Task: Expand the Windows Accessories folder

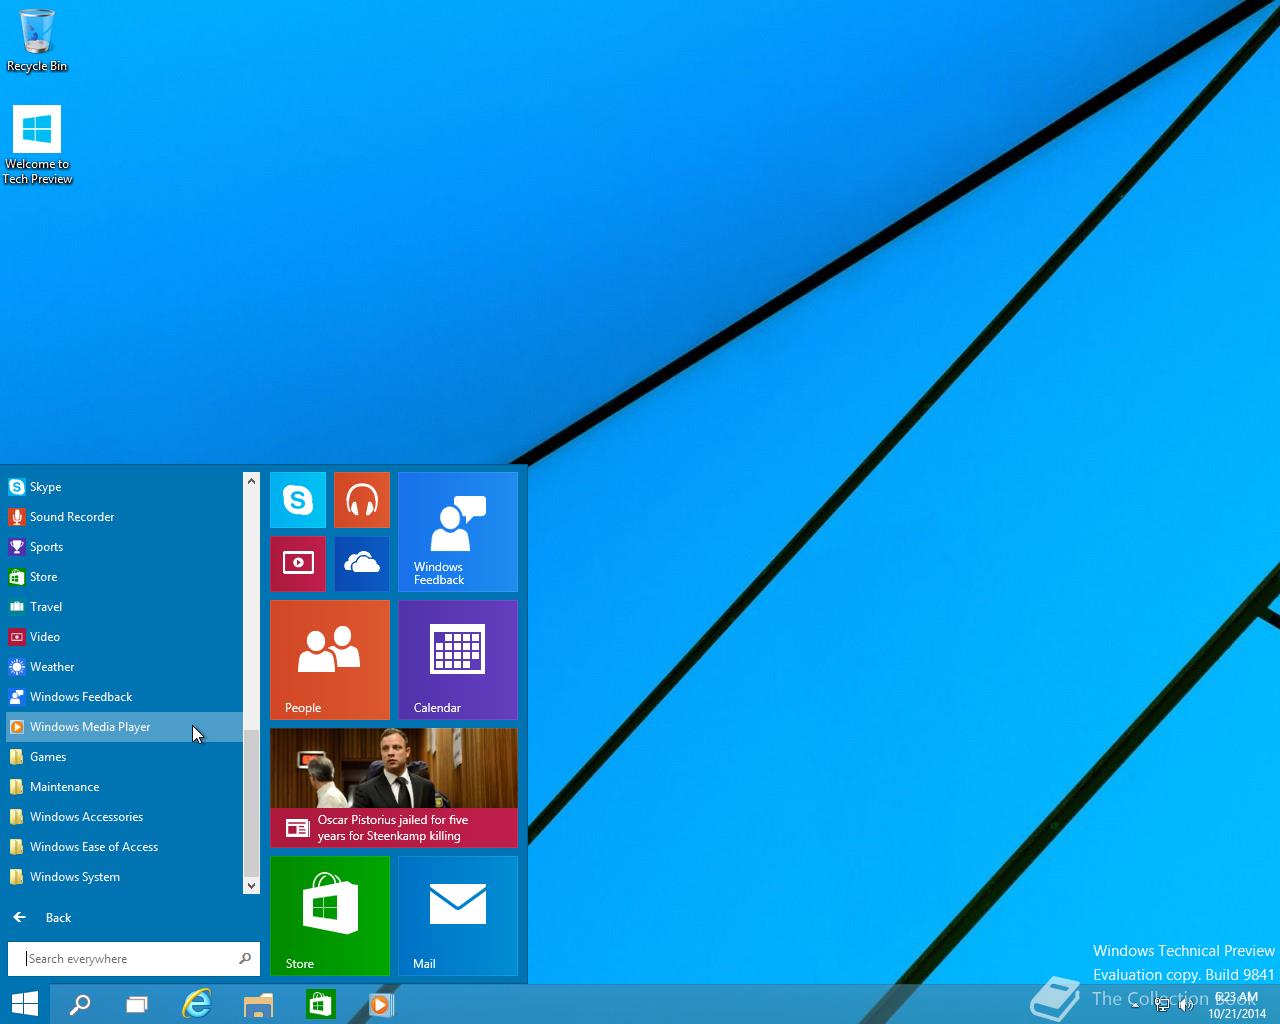Action: [x=86, y=817]
